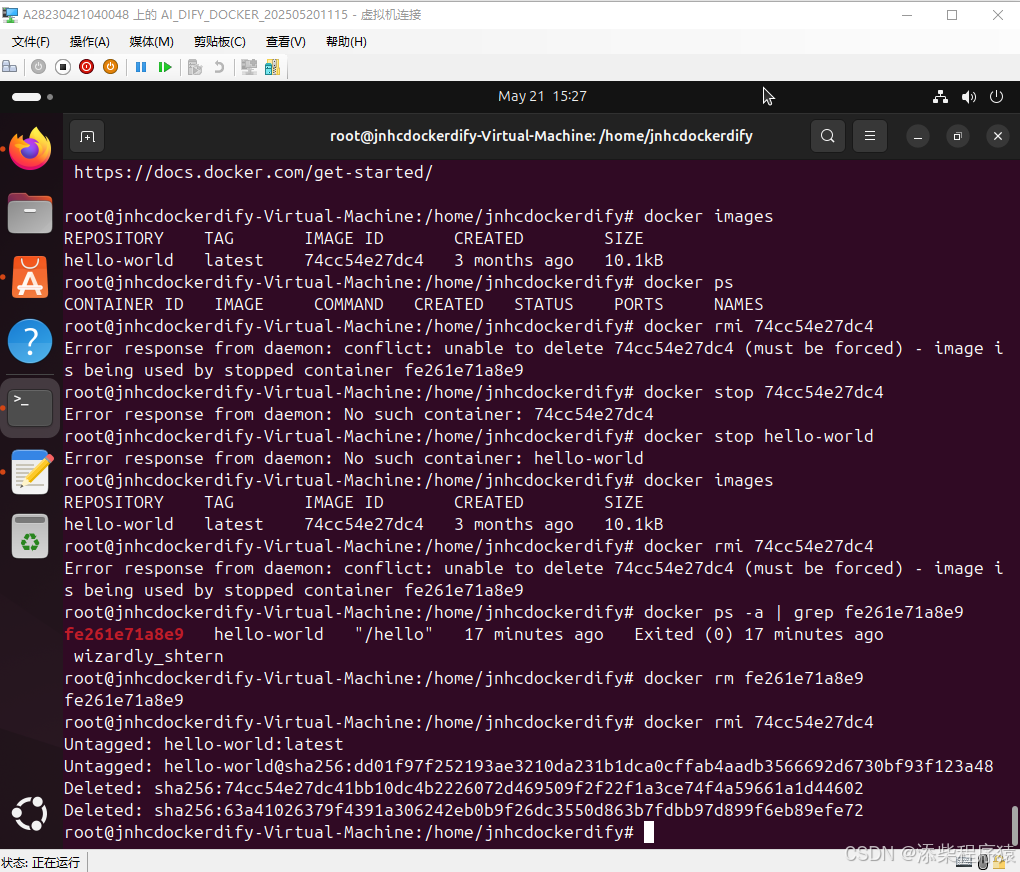Click the grayed Start VM power icon
The height and width of the screenshot is (872, 1020).
pyautogui.click(x=38, y=67)
